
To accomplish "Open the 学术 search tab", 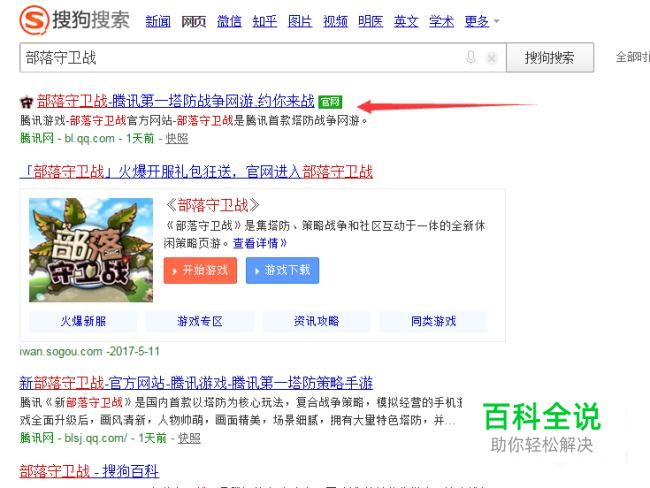I will 441,21.
